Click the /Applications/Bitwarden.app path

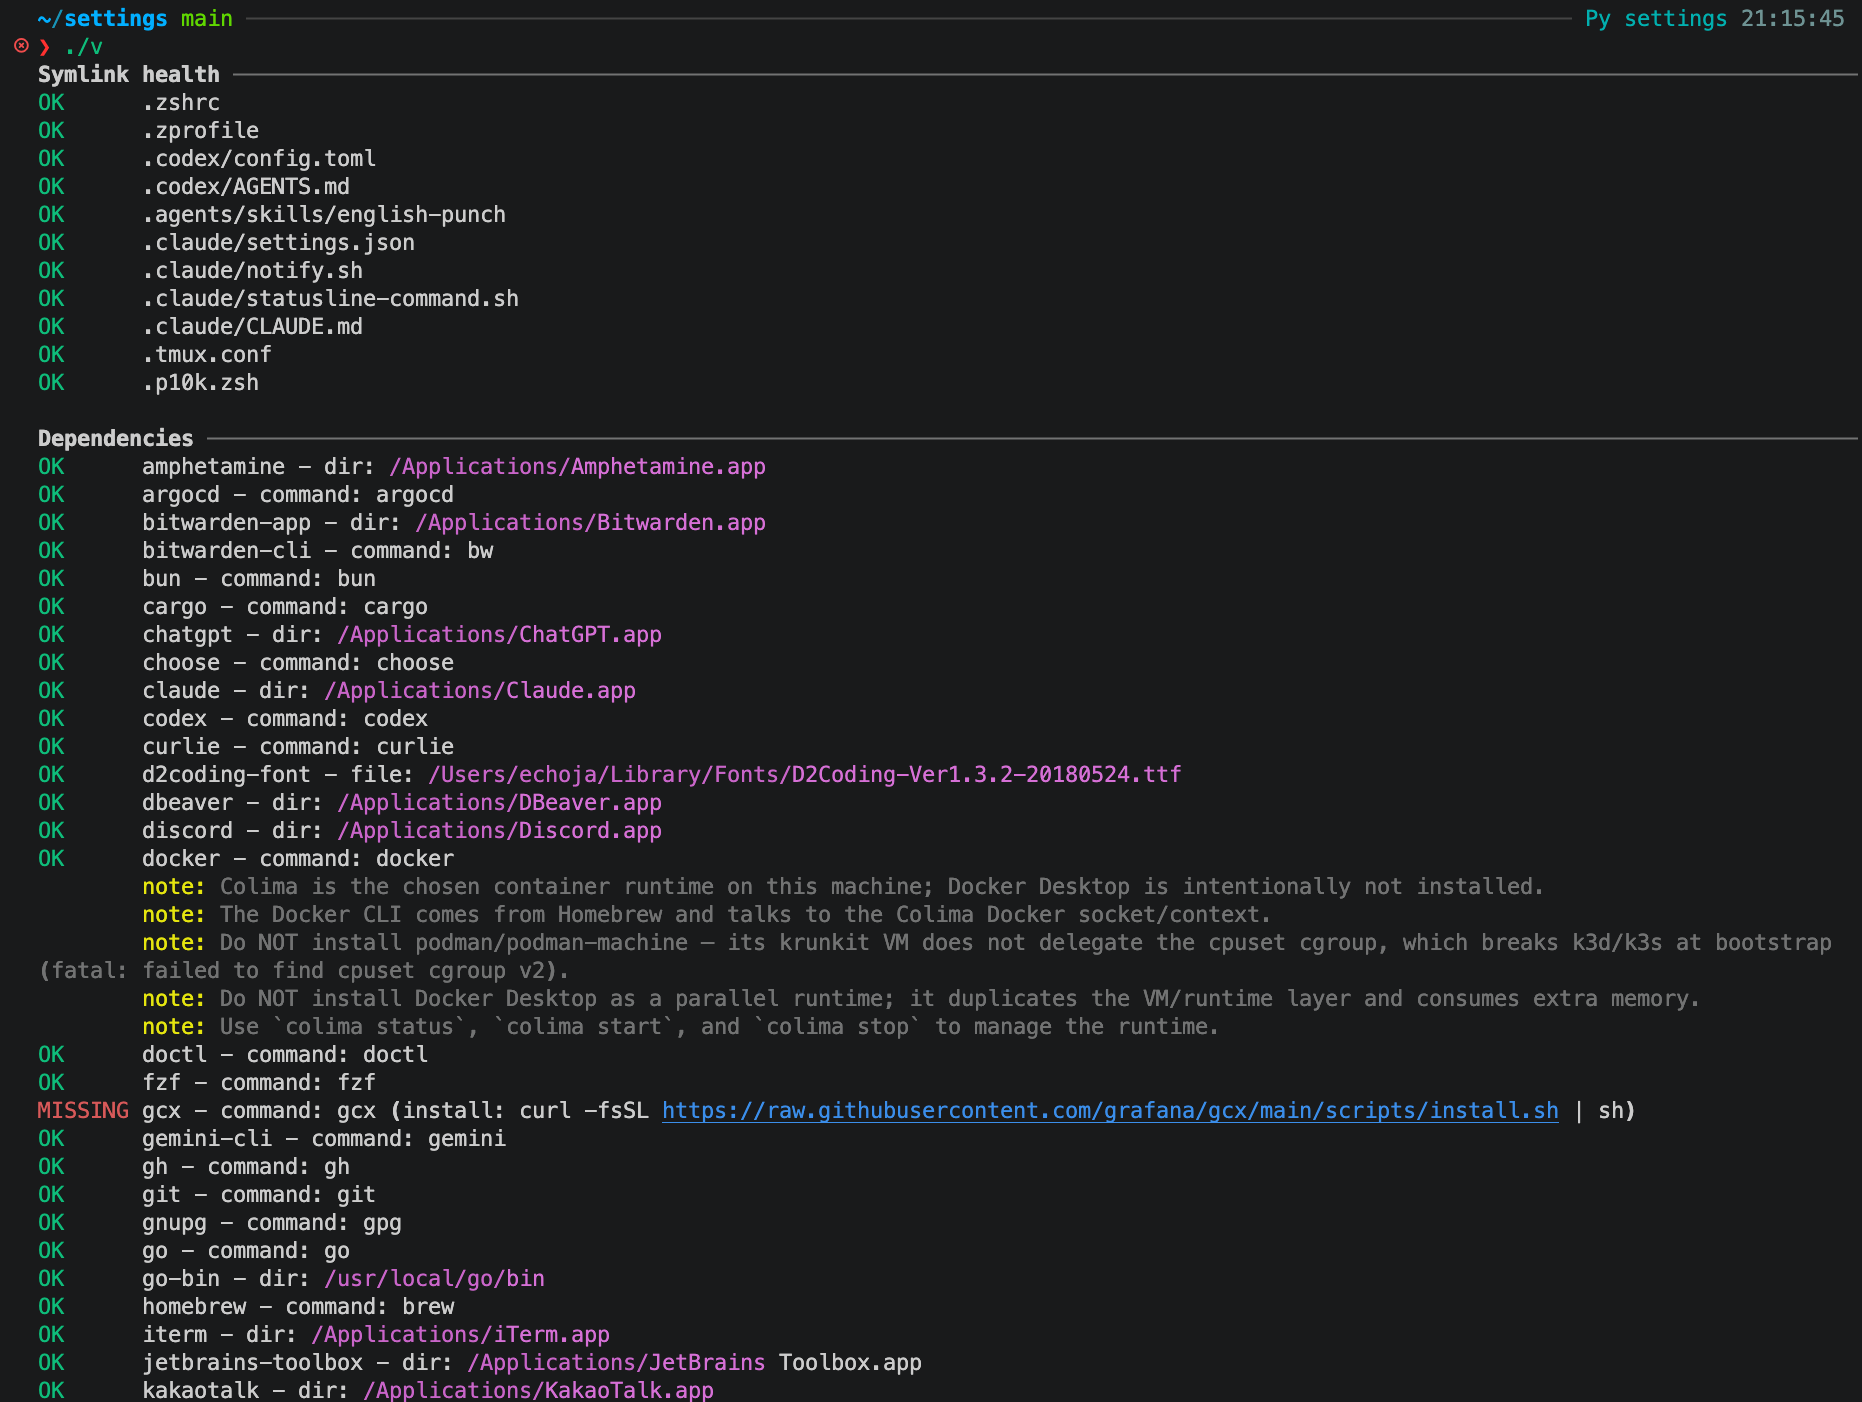click(590, 523)
